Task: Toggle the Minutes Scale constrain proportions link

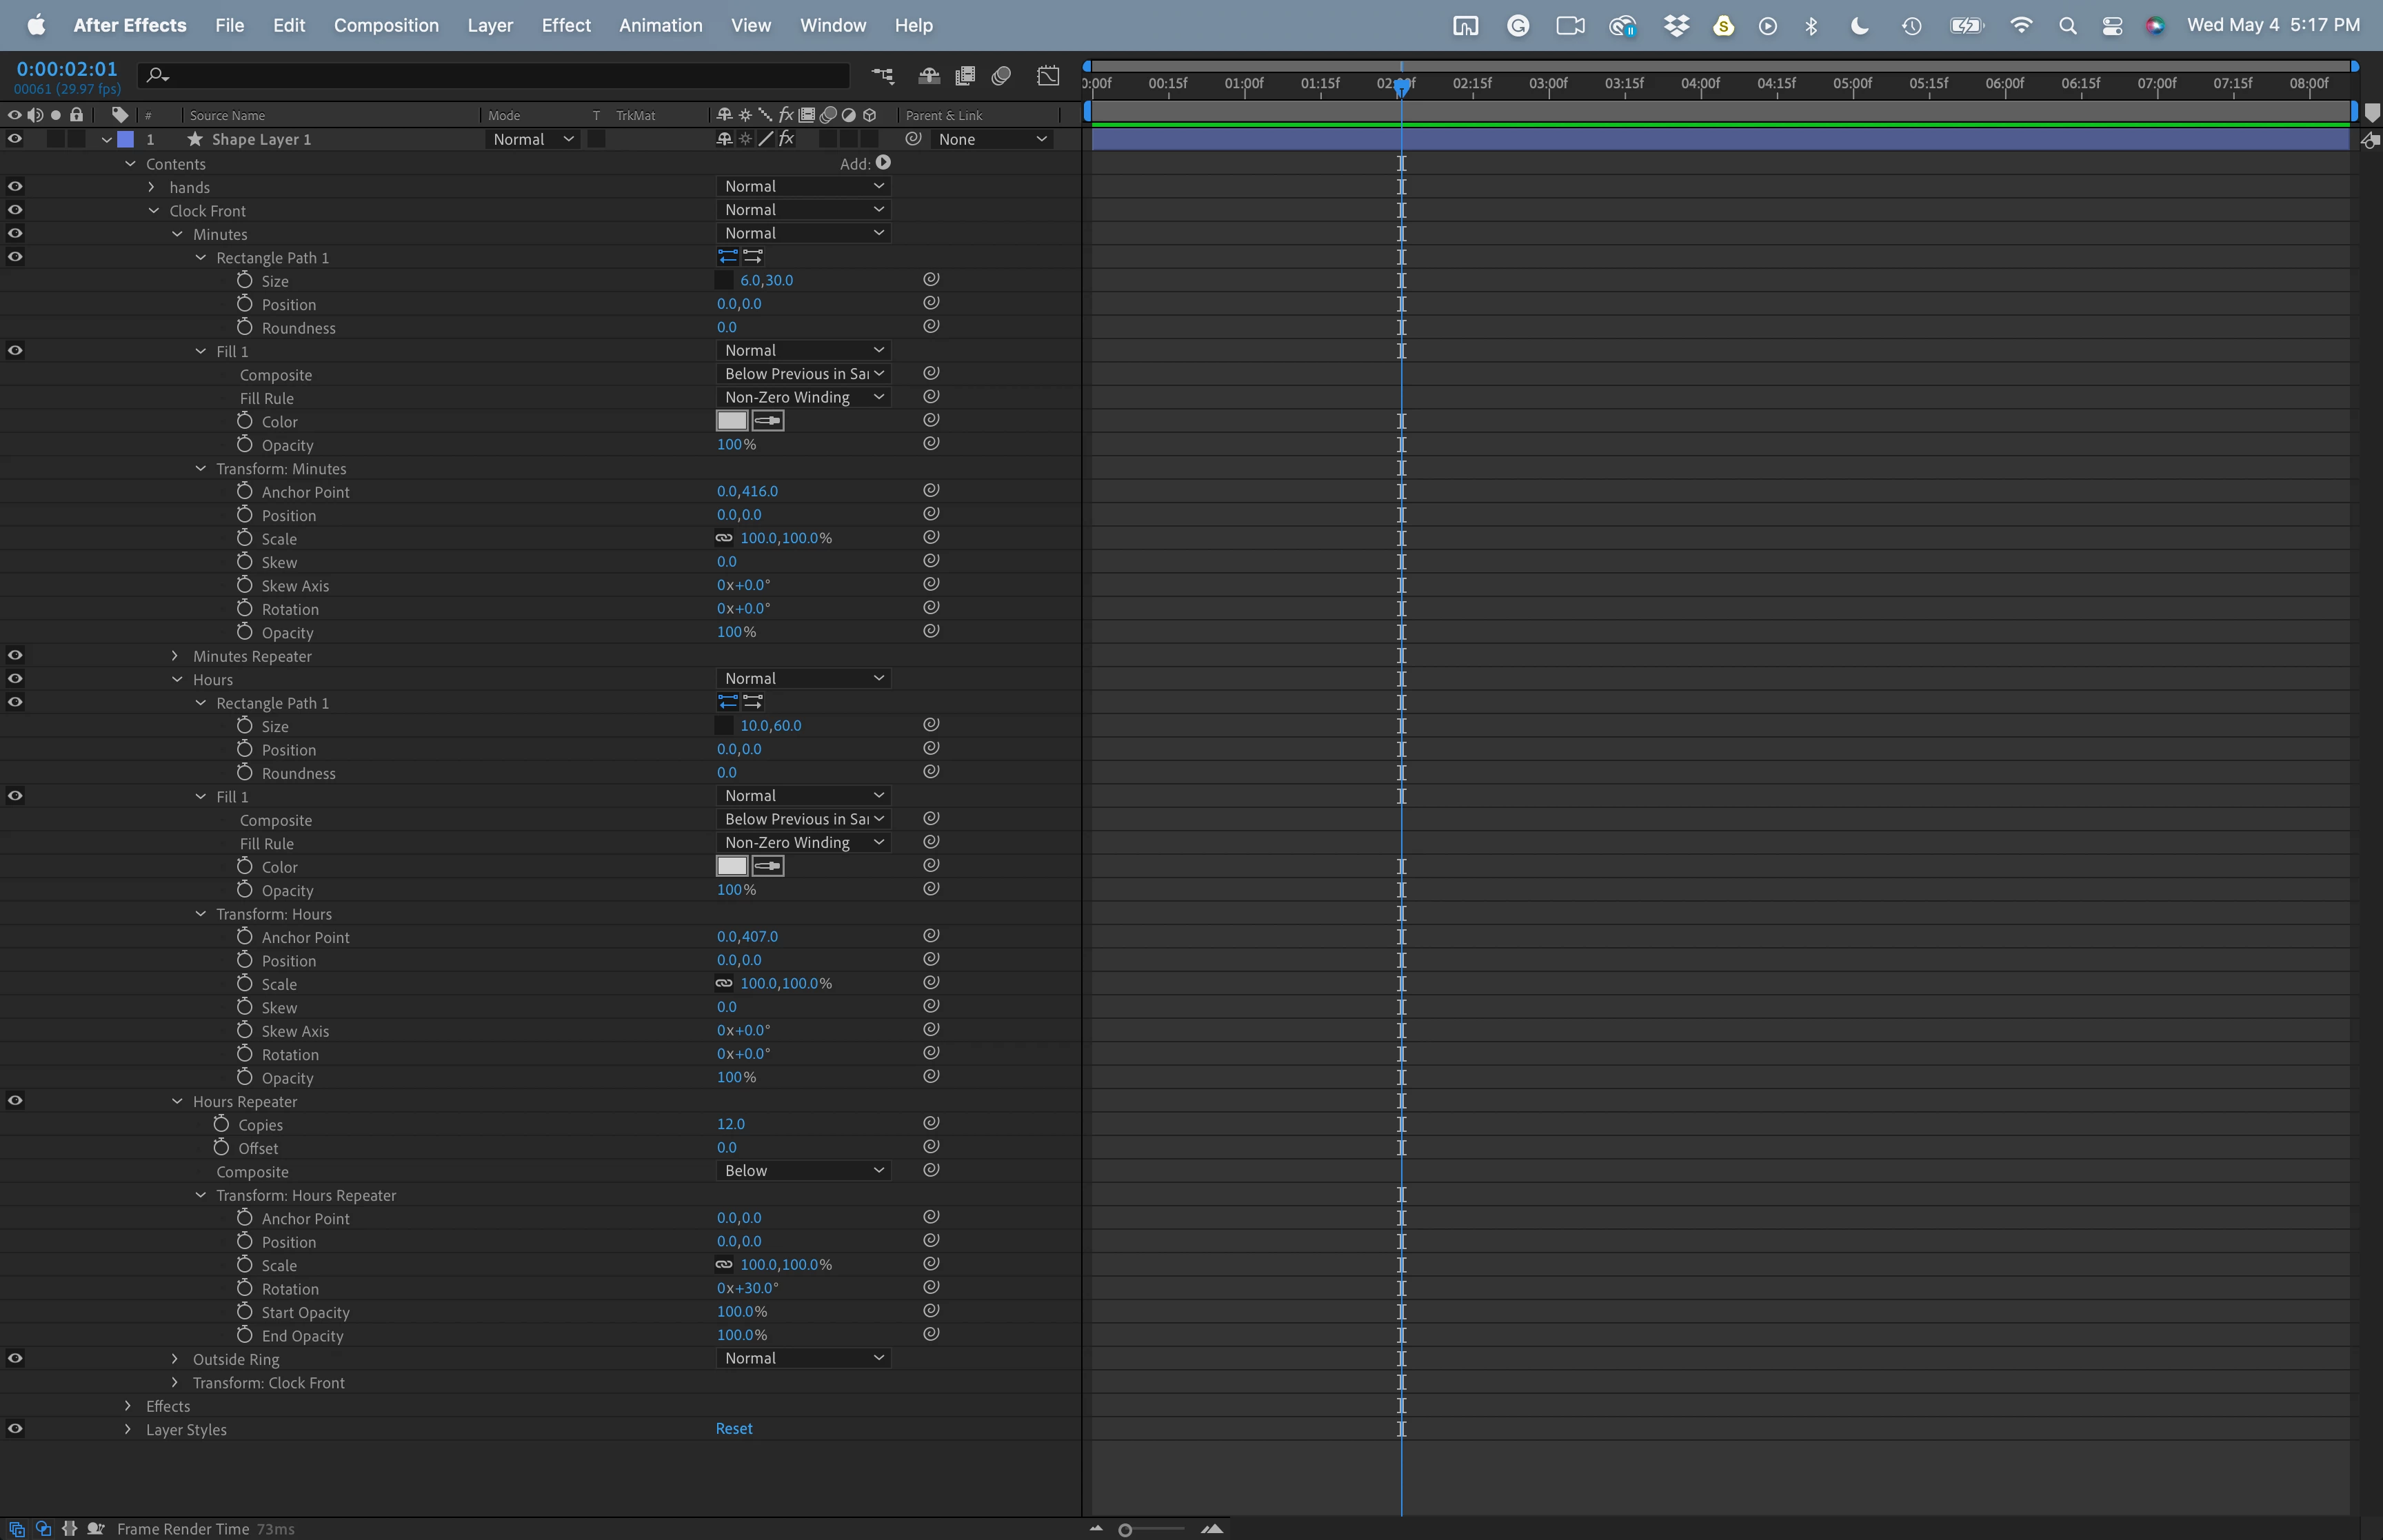Action: [x=724, y=538]
